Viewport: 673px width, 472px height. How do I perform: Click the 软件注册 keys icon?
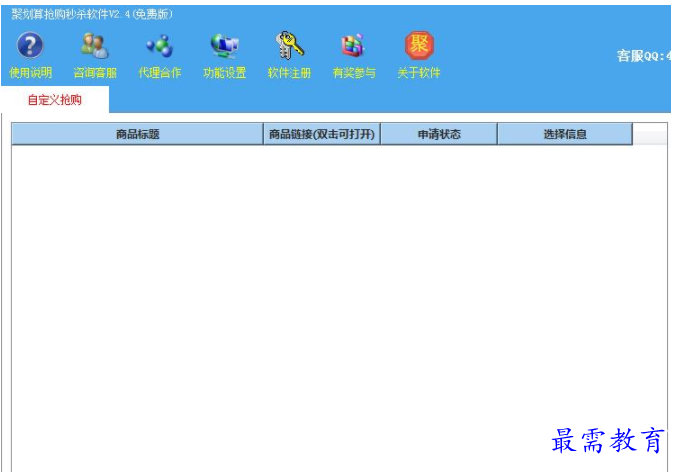pos(289,45)
